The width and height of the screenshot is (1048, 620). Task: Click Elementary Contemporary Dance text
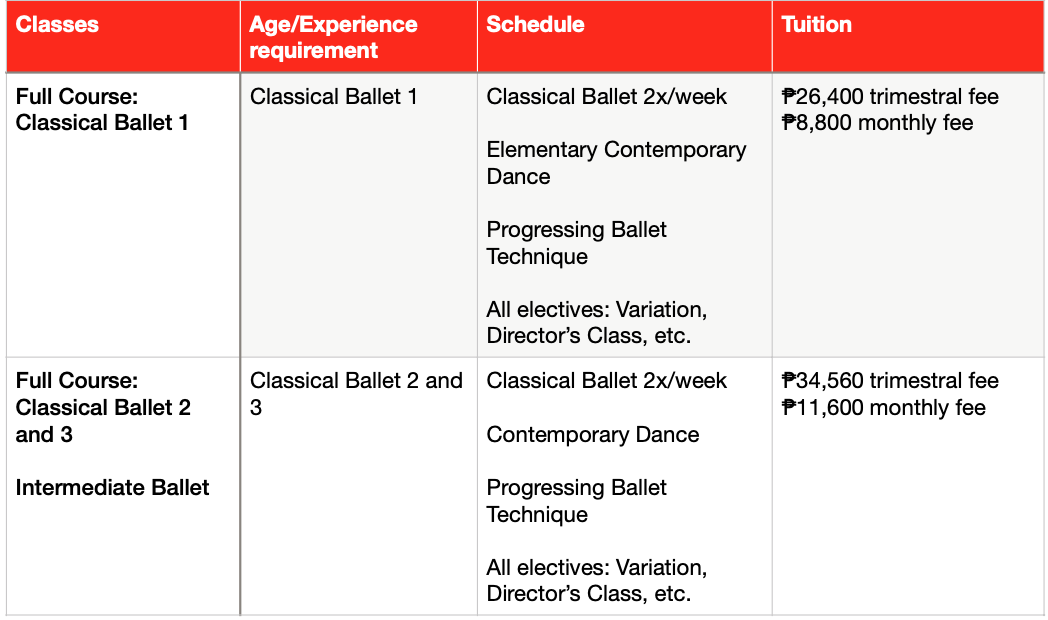pos(616,163)
